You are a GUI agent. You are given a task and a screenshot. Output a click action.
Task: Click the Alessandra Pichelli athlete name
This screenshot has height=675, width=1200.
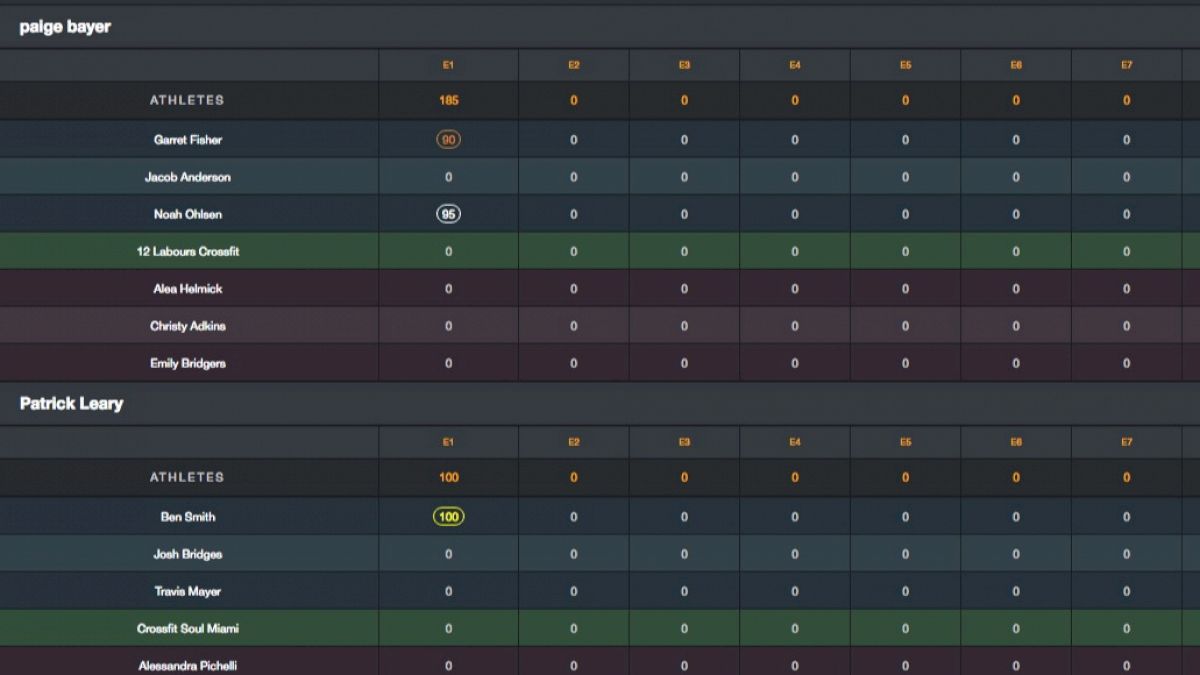(x=188, y=666)
